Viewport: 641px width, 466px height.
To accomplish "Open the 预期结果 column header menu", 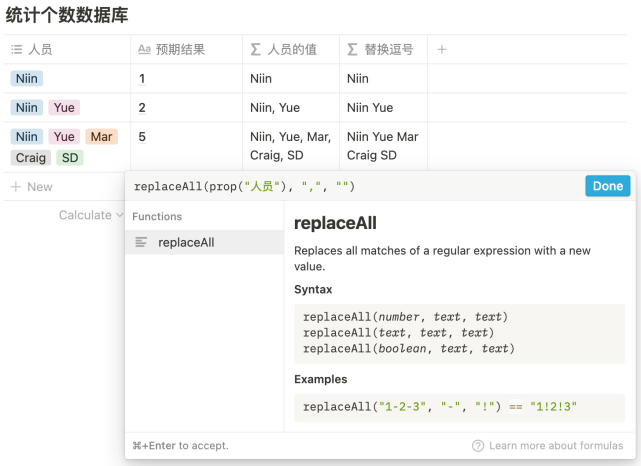I will coord(185,49).
